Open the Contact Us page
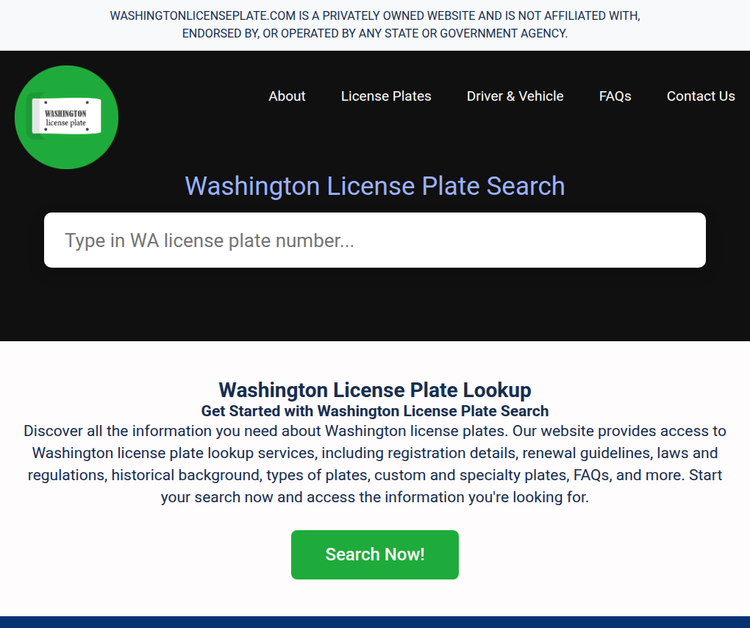This screenshot has height=628, width=750. click(701, 96)
